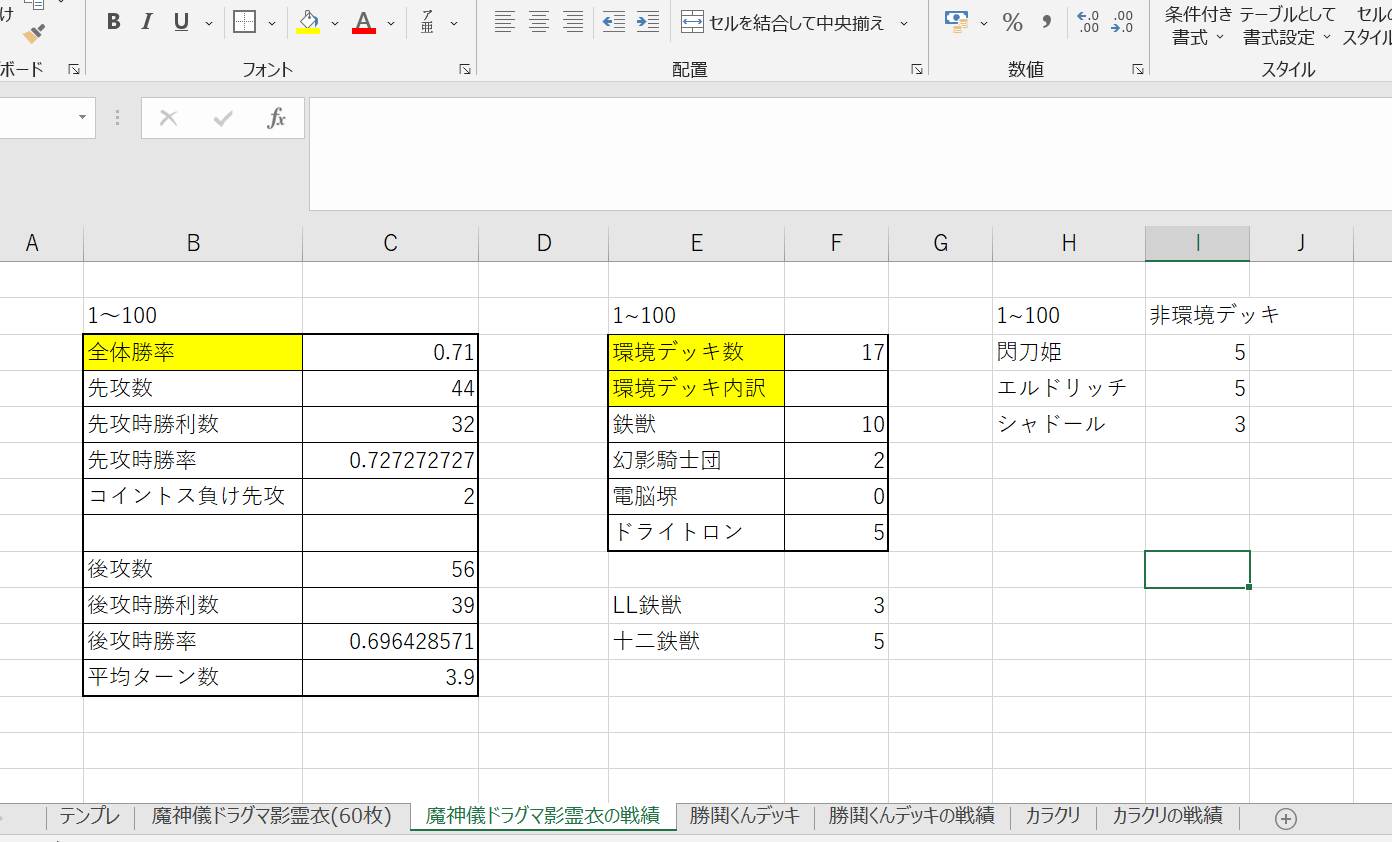
Task: Click the insert function fx icon
Action: [x=276, y=118]
